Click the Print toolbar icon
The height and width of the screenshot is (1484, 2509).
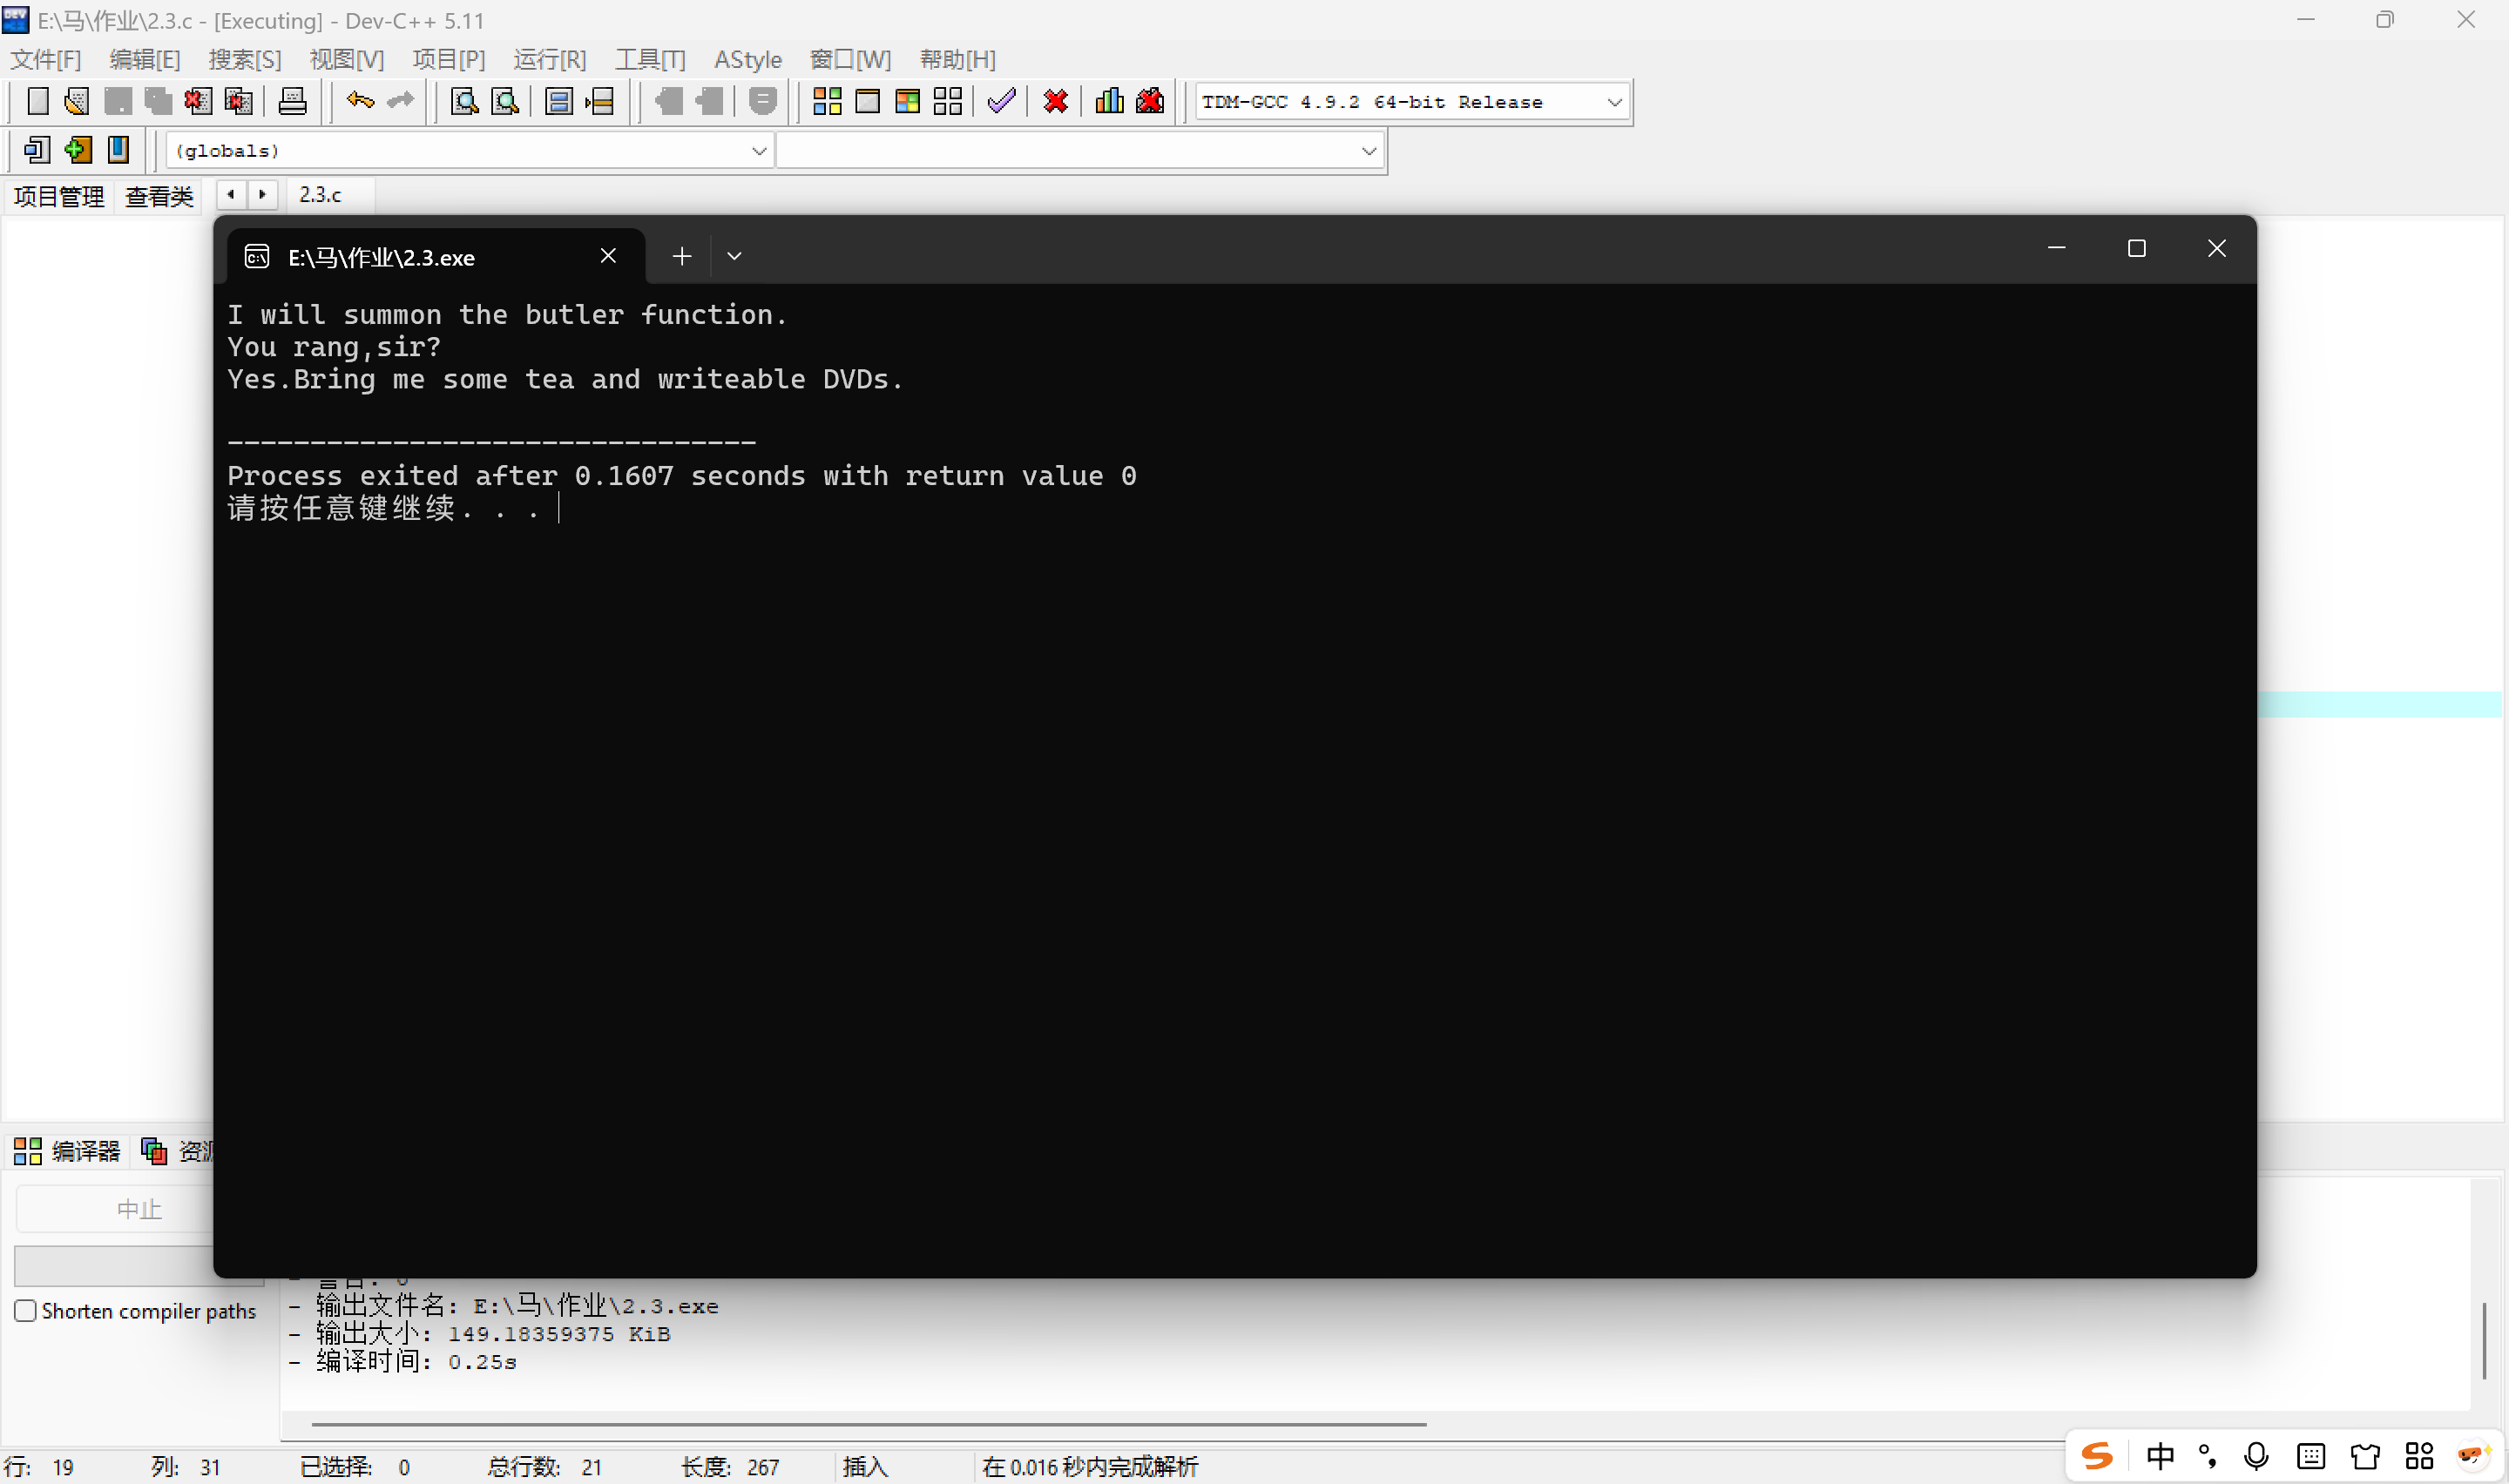(x=292, y=101)
